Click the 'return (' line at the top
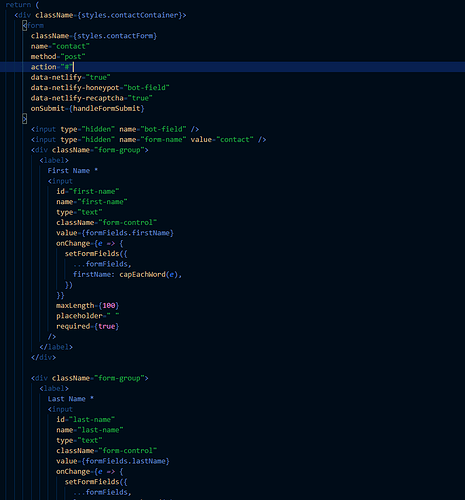The width and height of the screenshot is (465, 500). tap(22, 5)
